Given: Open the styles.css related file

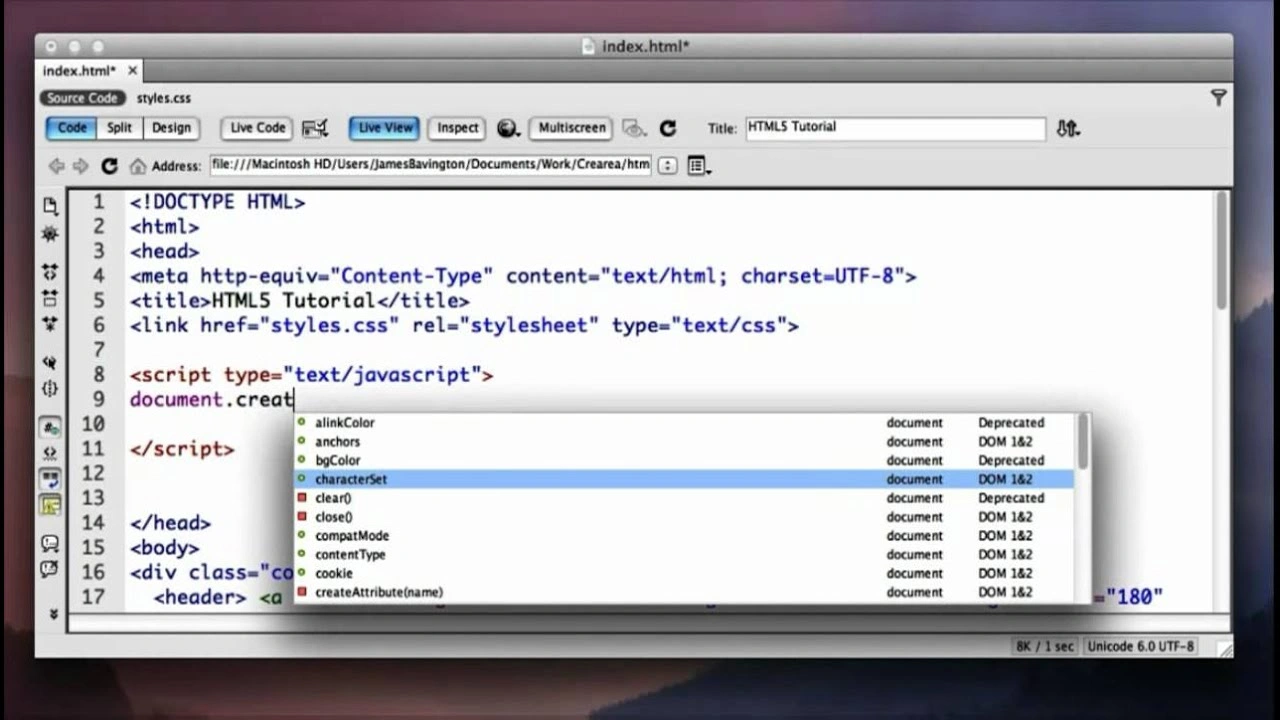Looking at the screenshot, I should pos(164,98).
